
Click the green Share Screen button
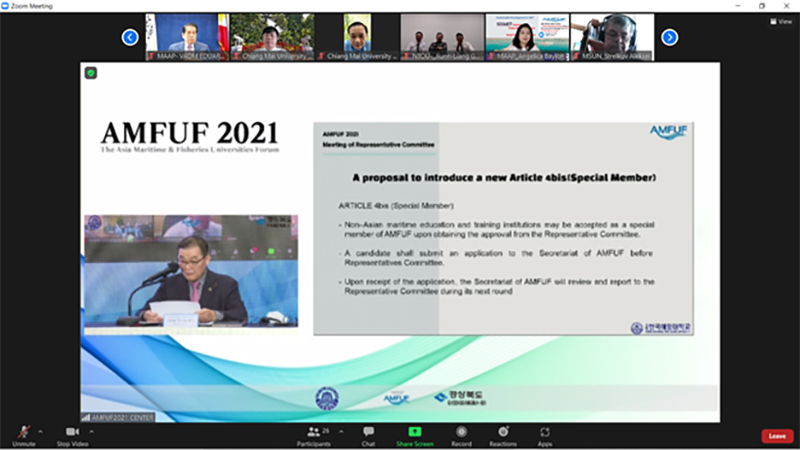tap(415, 436)
